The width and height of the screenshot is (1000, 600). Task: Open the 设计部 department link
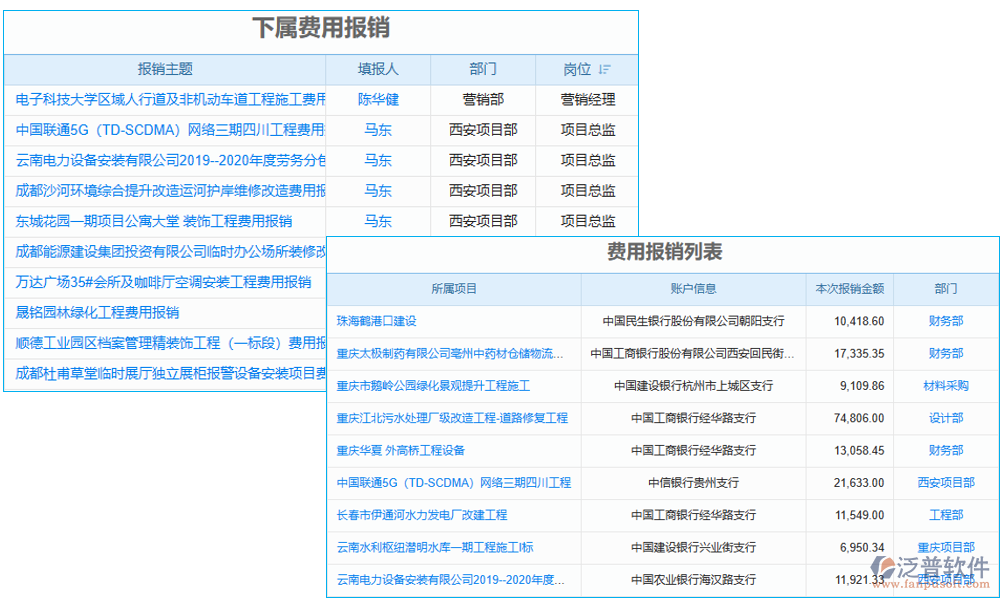point(946,418)
